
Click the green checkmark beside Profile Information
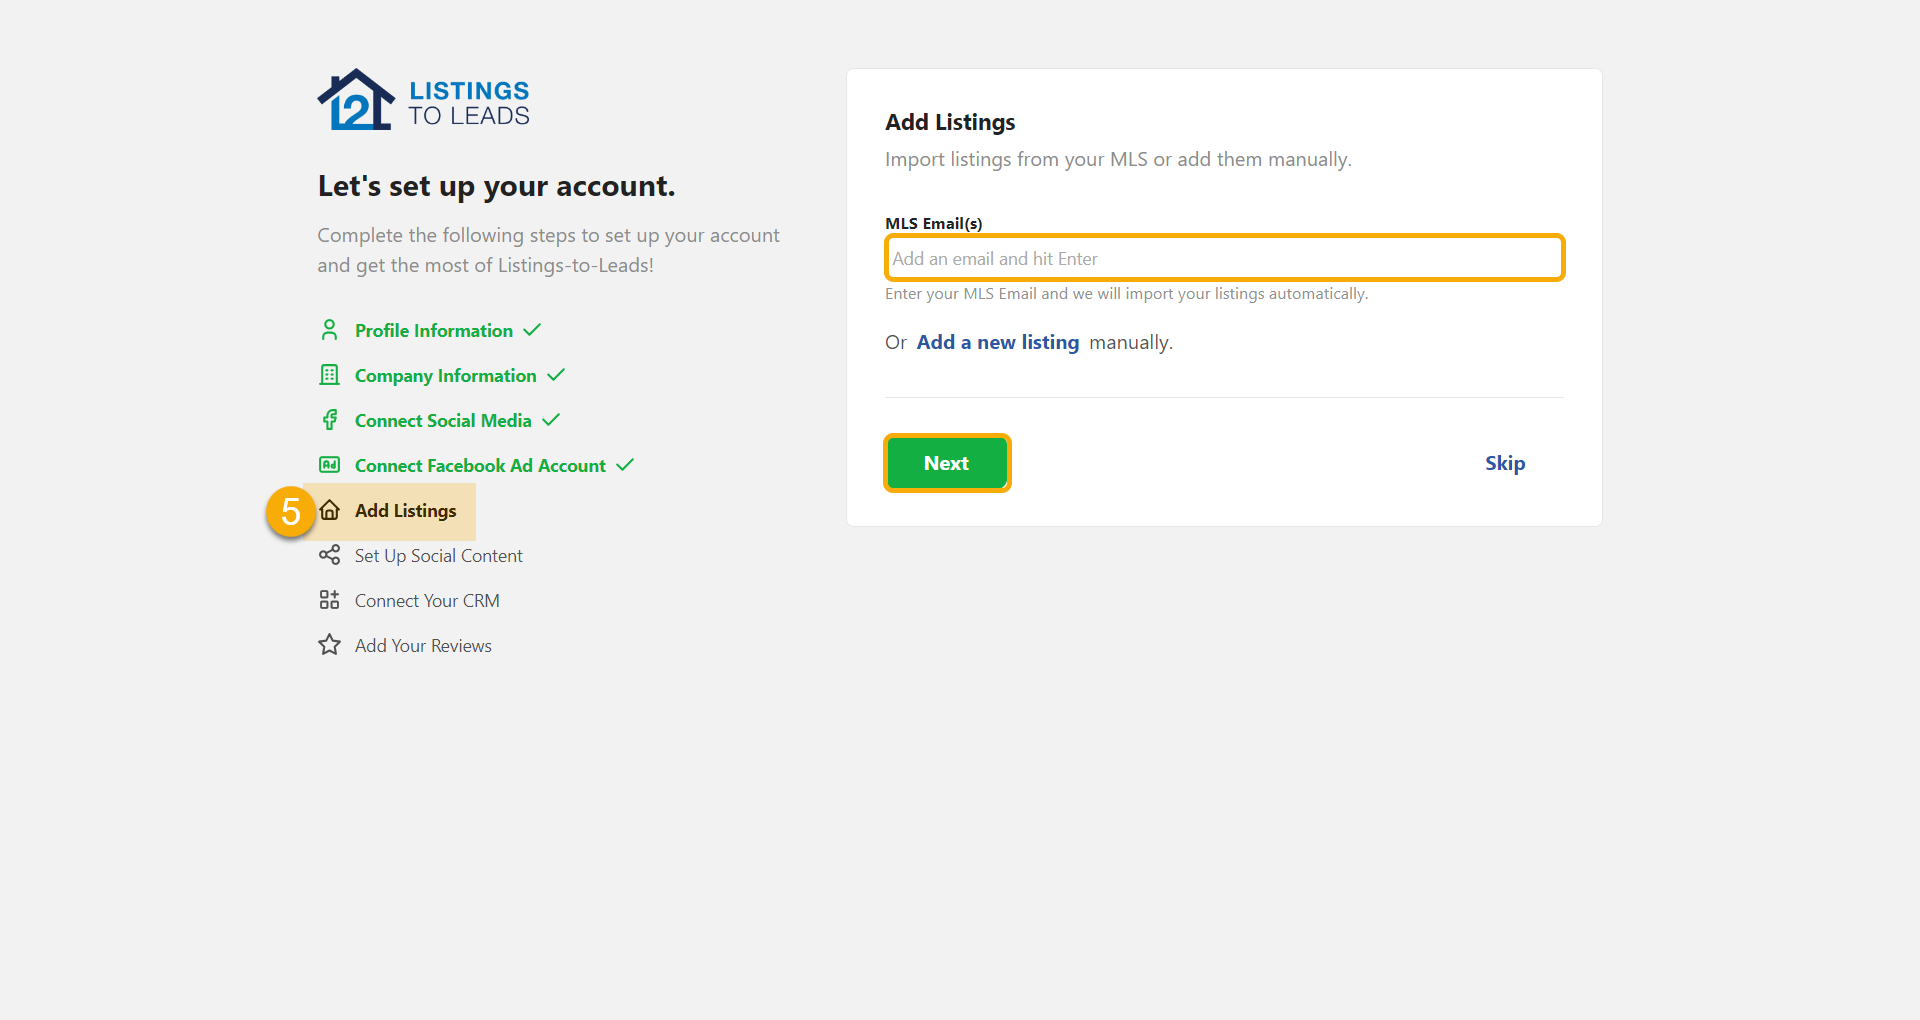coord(533,329)
